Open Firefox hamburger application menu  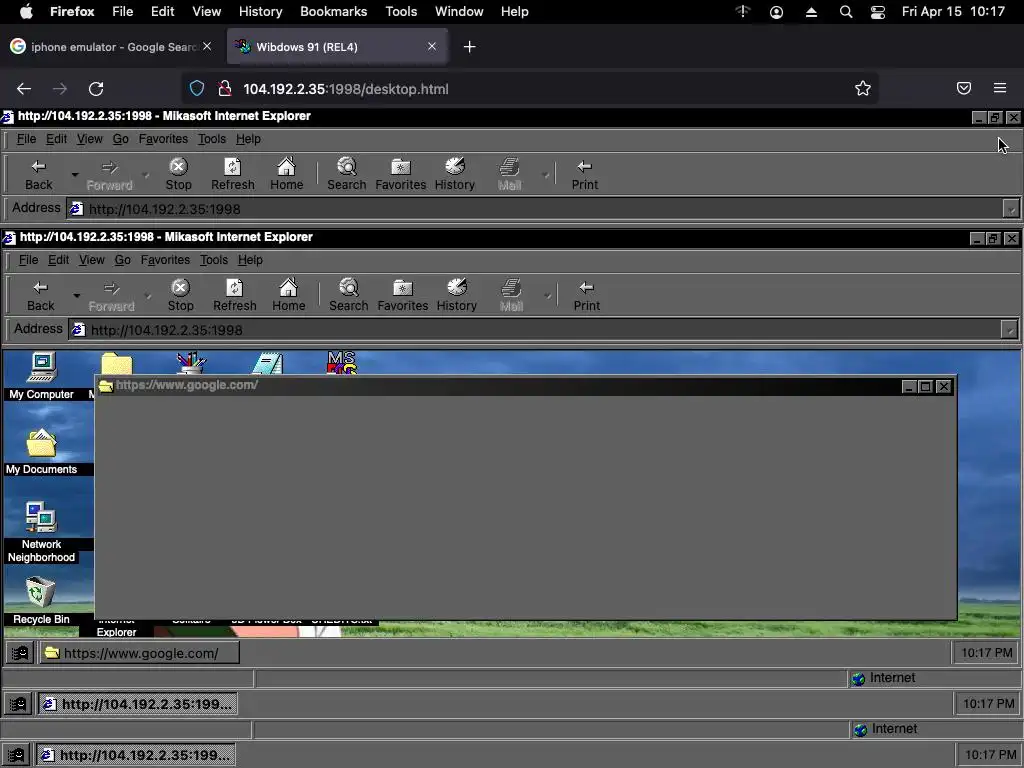click(x=1000, y=89)
